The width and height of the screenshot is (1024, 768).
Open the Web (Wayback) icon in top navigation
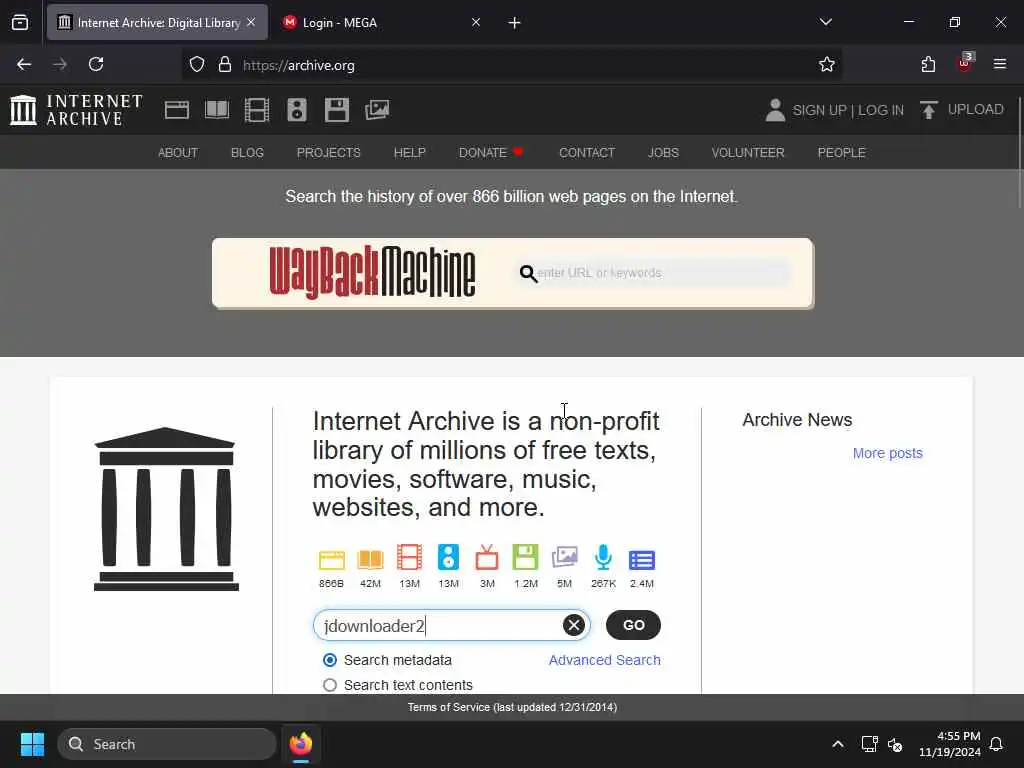point(177,110)
